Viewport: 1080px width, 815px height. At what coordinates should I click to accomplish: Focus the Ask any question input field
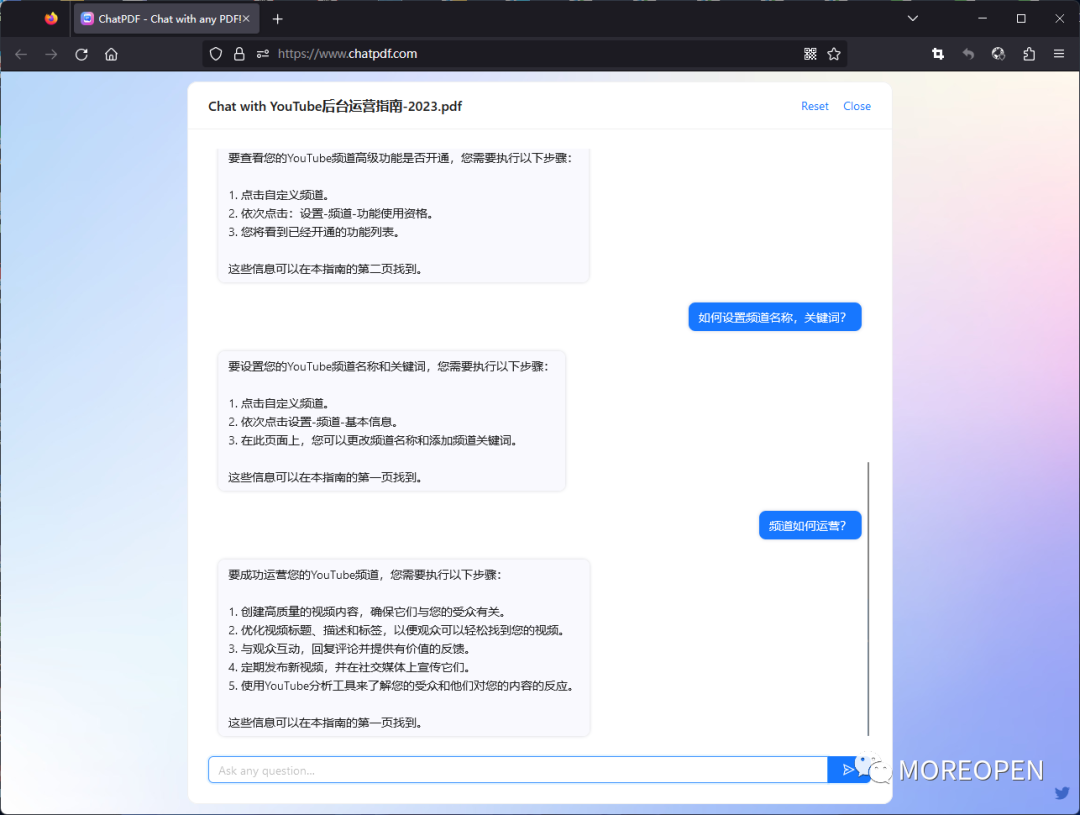click(518, 770)
